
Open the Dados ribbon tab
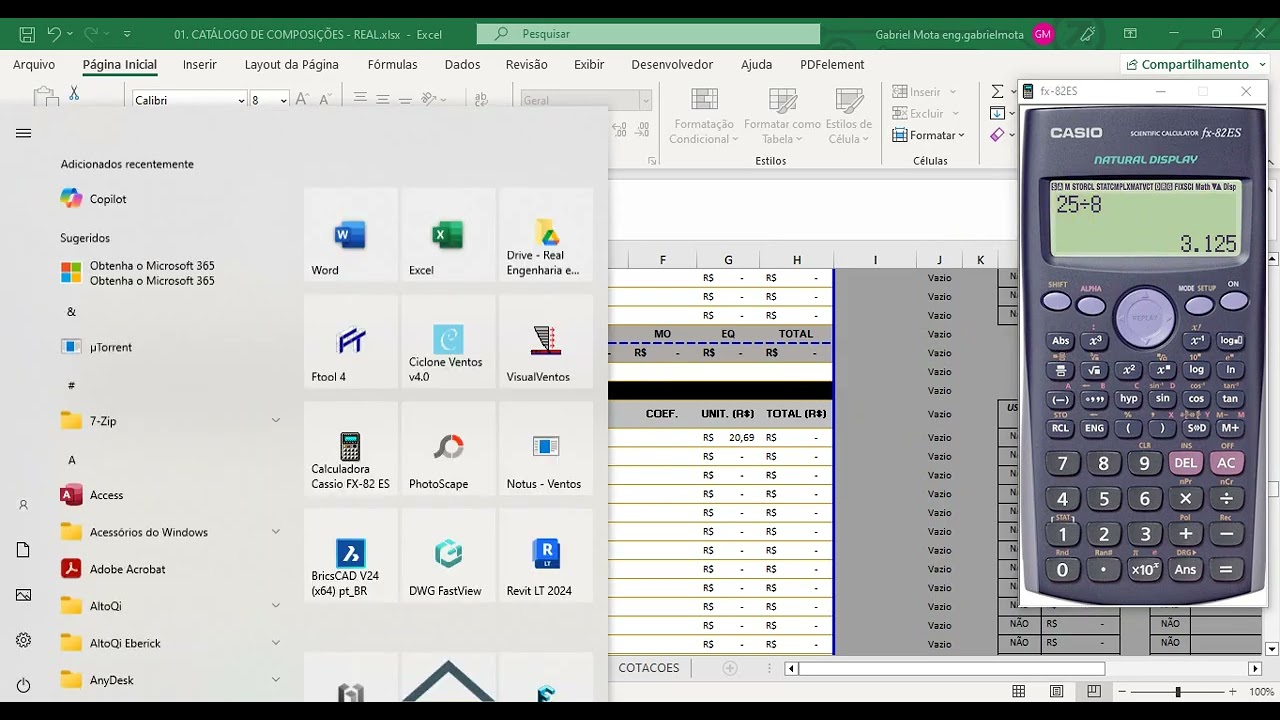point(462,64)
